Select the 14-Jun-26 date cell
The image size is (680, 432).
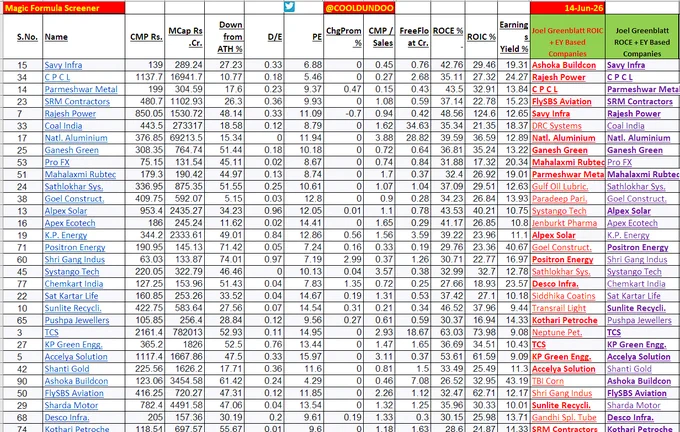568,8
